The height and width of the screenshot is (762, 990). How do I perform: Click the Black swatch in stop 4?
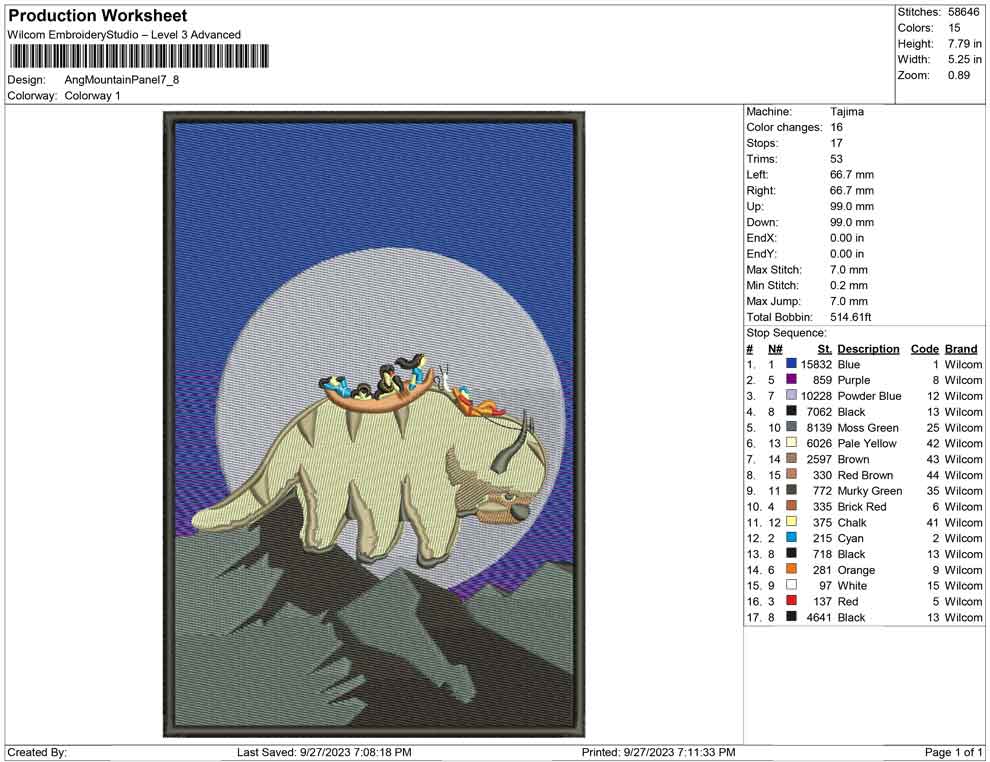[791, 411]
